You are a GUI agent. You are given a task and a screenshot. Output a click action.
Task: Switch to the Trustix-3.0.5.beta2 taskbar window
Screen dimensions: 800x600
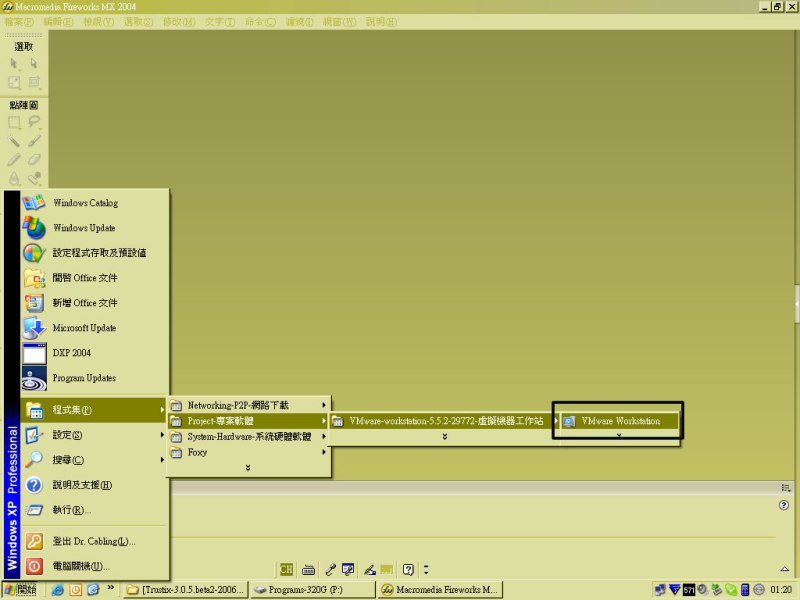click(x=186, y=590)
